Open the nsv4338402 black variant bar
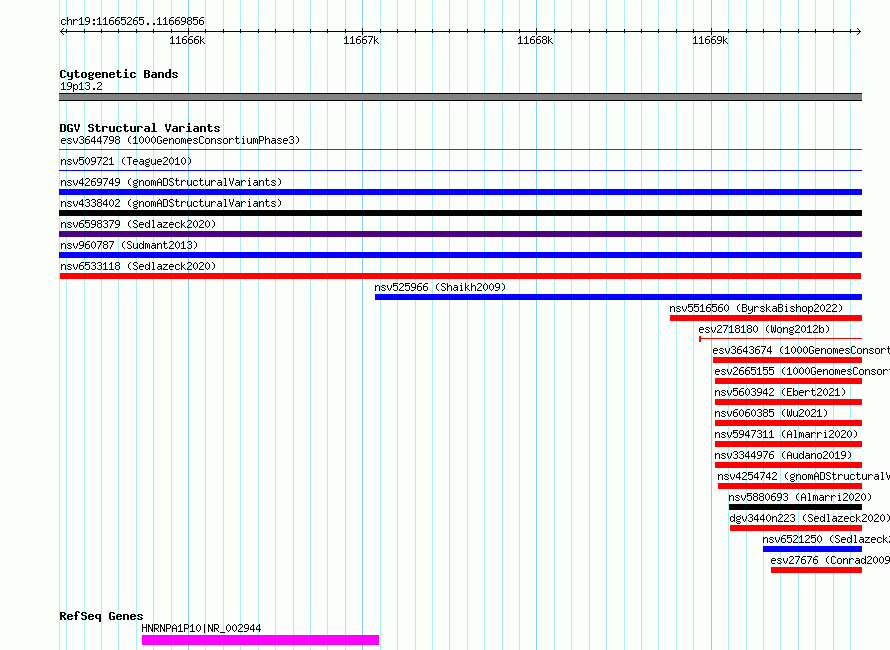 [460, 213]
